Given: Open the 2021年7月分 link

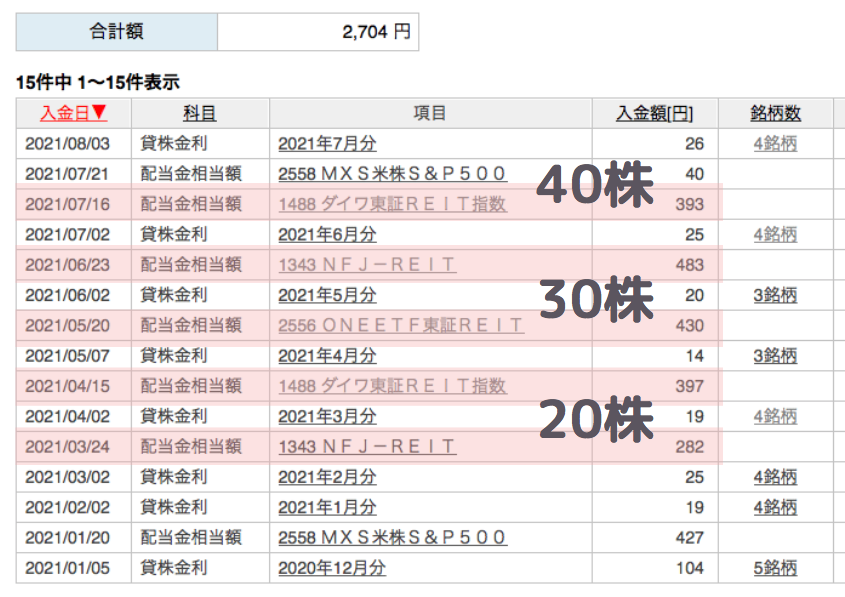Looking at the screenshot, I should click(x=327, y=144).
